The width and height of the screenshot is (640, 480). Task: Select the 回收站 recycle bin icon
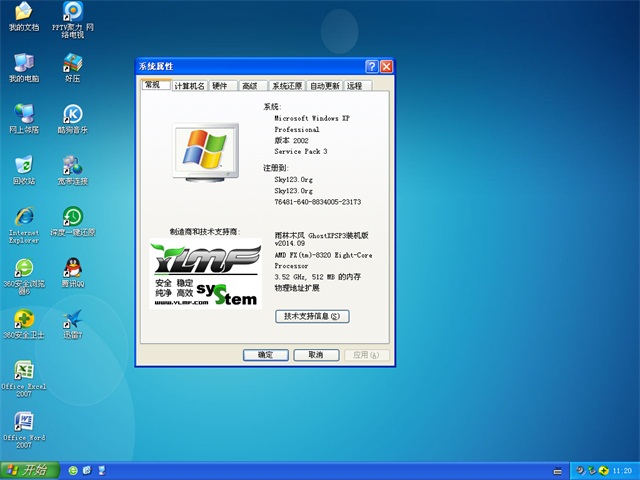coord(24,165)
